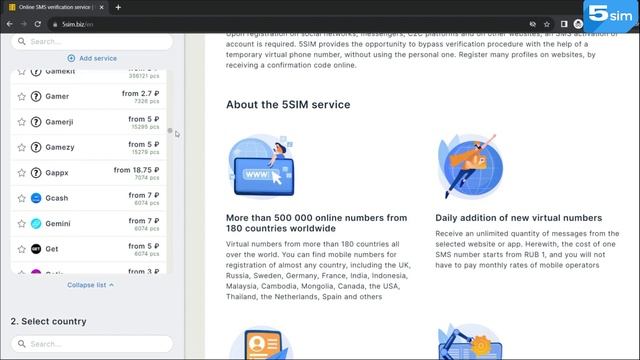Collapse the service list
The width and height of the screenshot is (640, 360).
(x=91, y=285)
